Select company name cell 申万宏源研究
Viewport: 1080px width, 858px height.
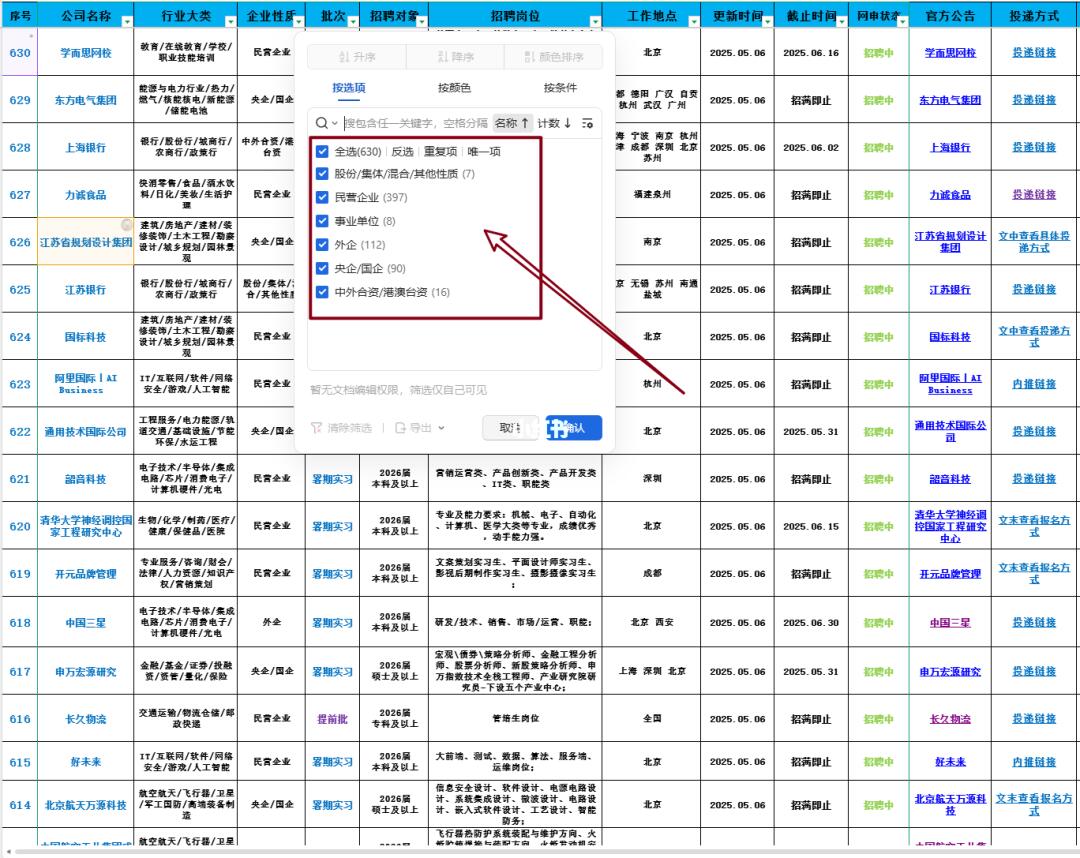coord(85,671)
